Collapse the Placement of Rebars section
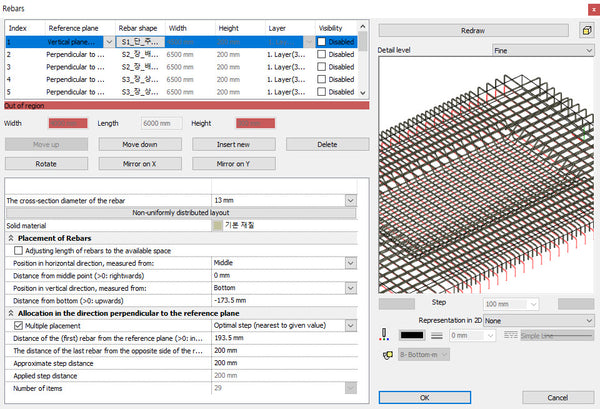This screenshot has height=409, width=600. coord(11,238)
